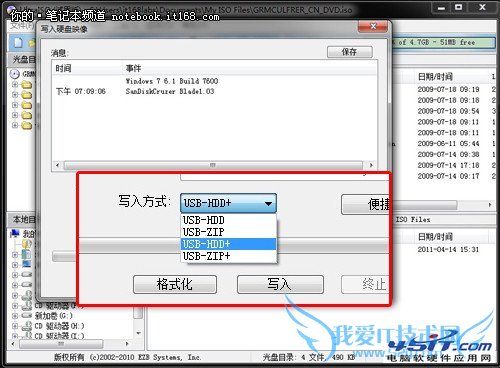Click the 日期/时间 header in local file list

click(x=435, y=237)
